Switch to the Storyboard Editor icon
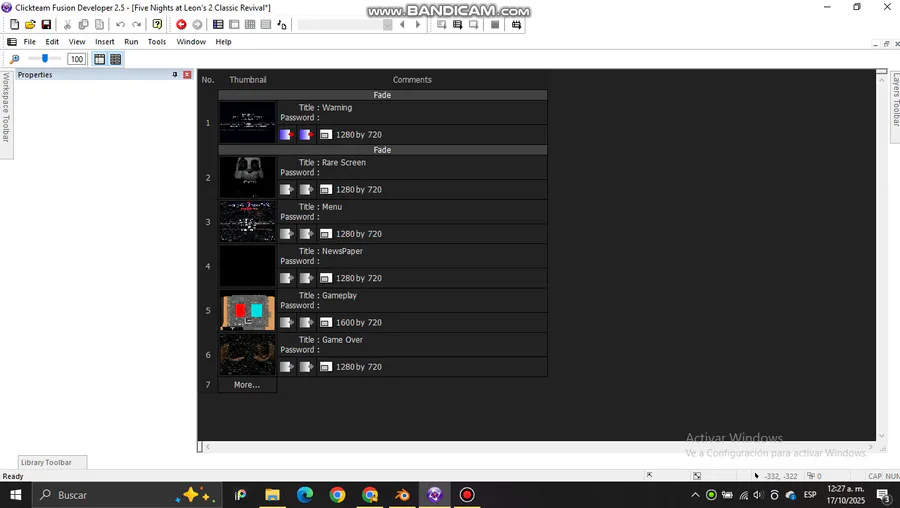Image resolution: width=900 pixels, height=508 pixels. click(x=218, y=24)
